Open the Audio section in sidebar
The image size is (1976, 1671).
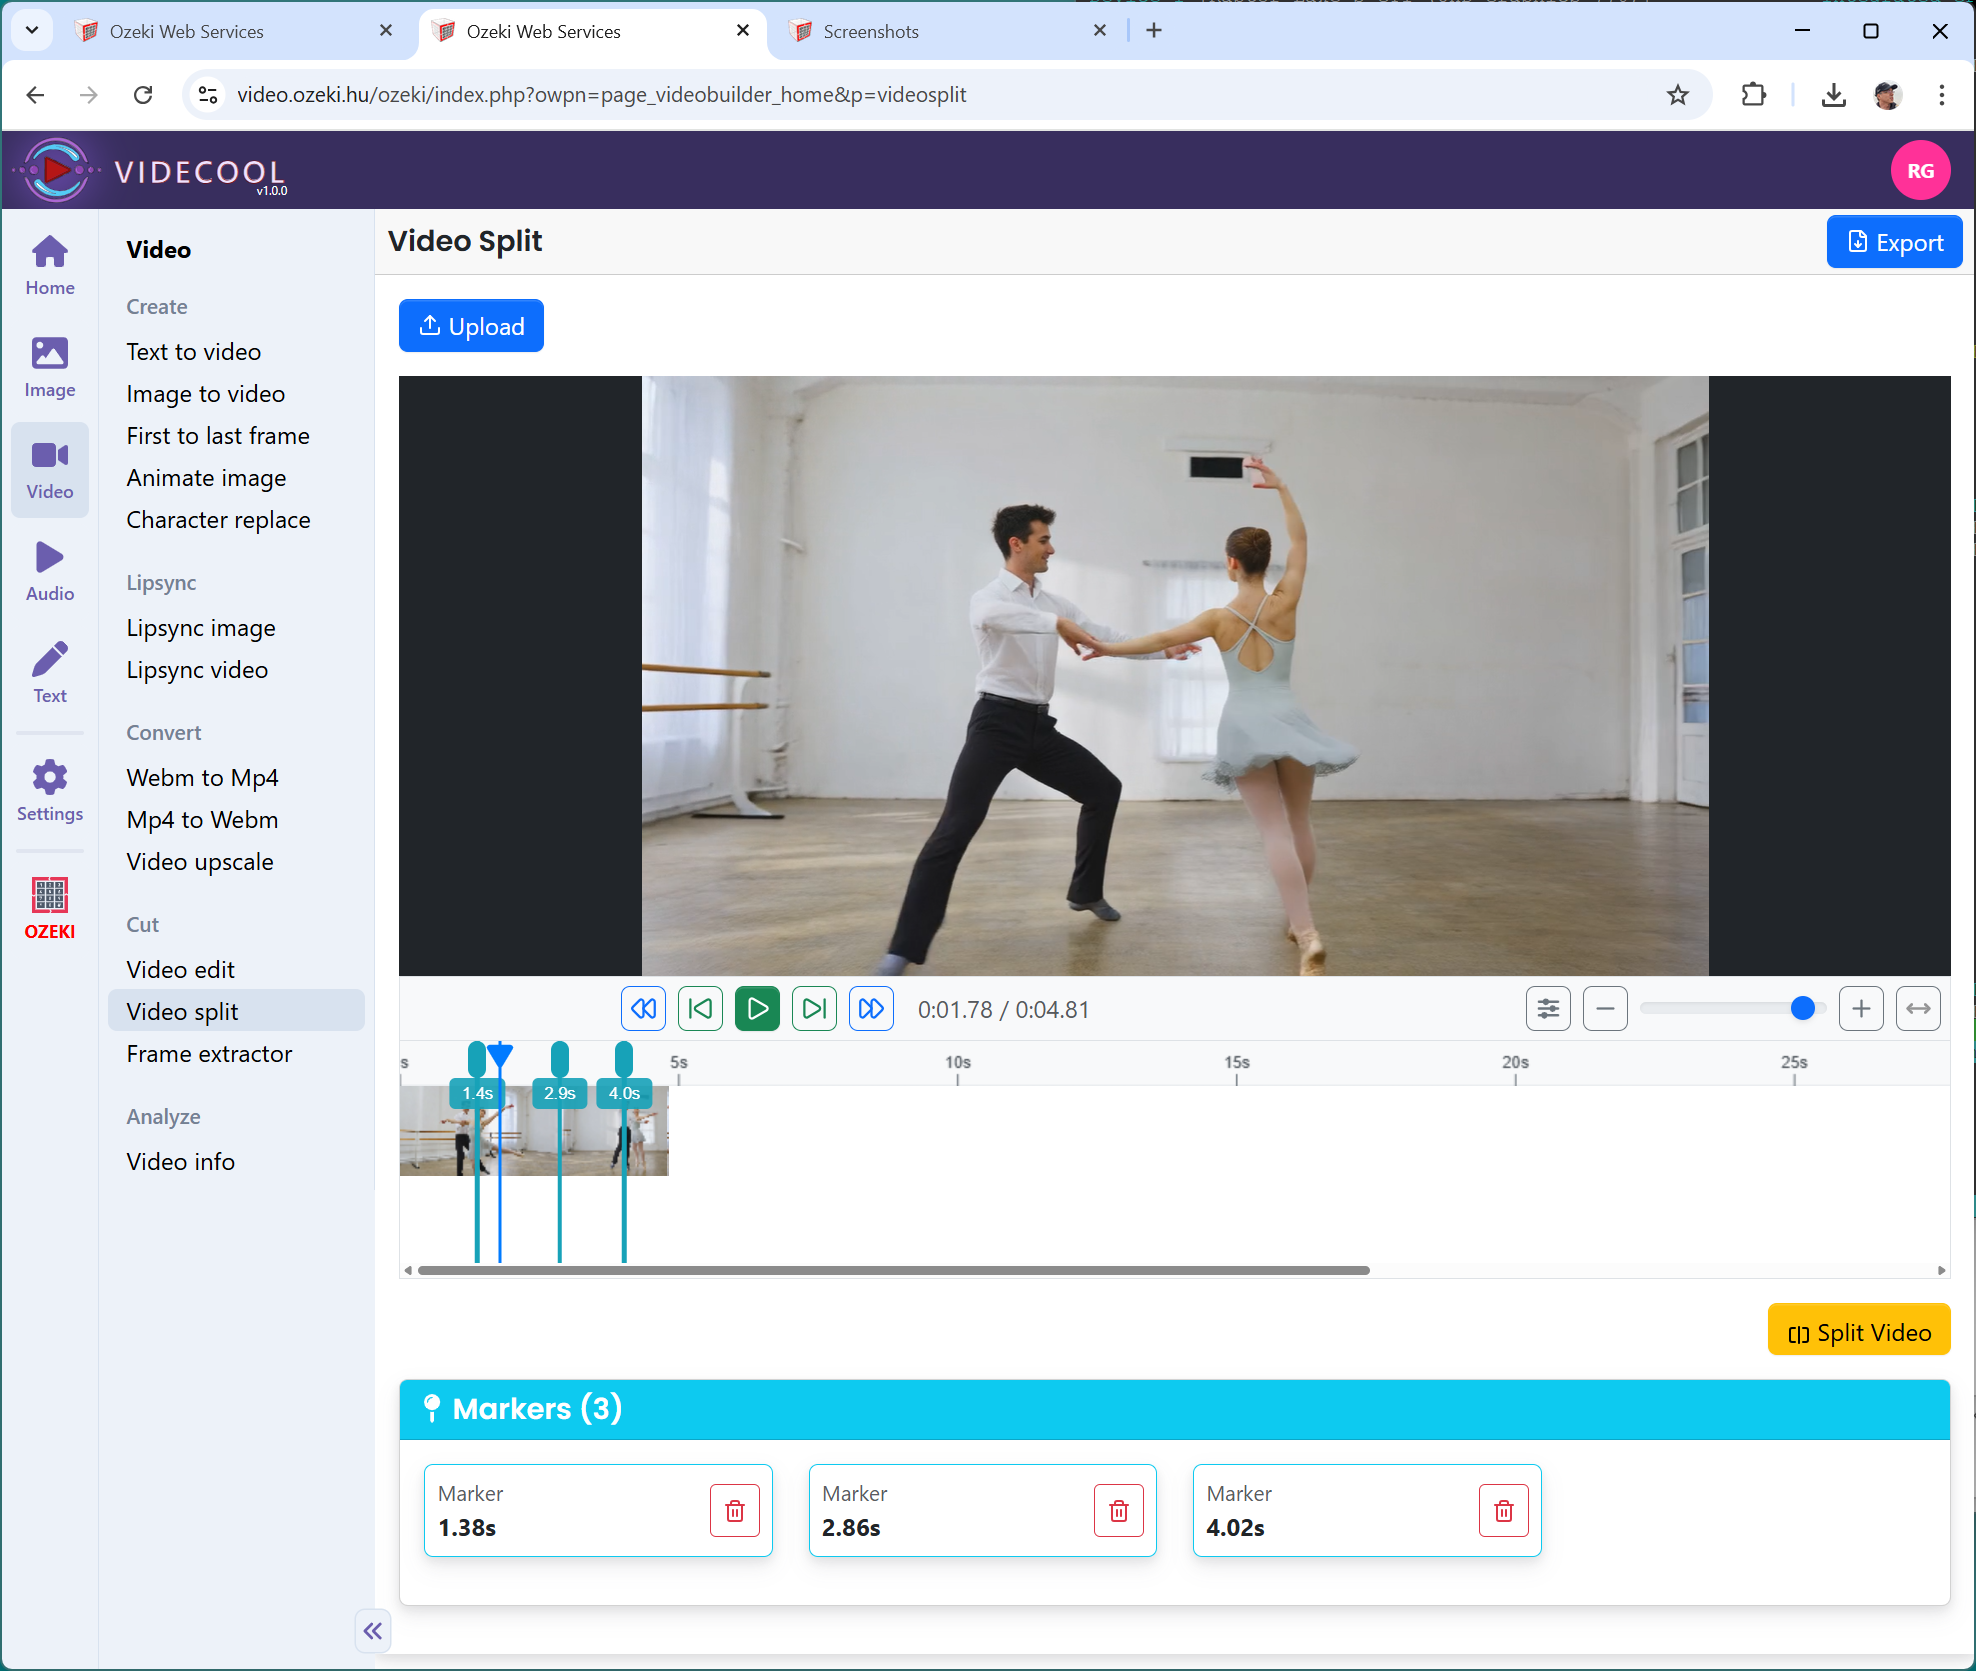click(x=49, y=571)
